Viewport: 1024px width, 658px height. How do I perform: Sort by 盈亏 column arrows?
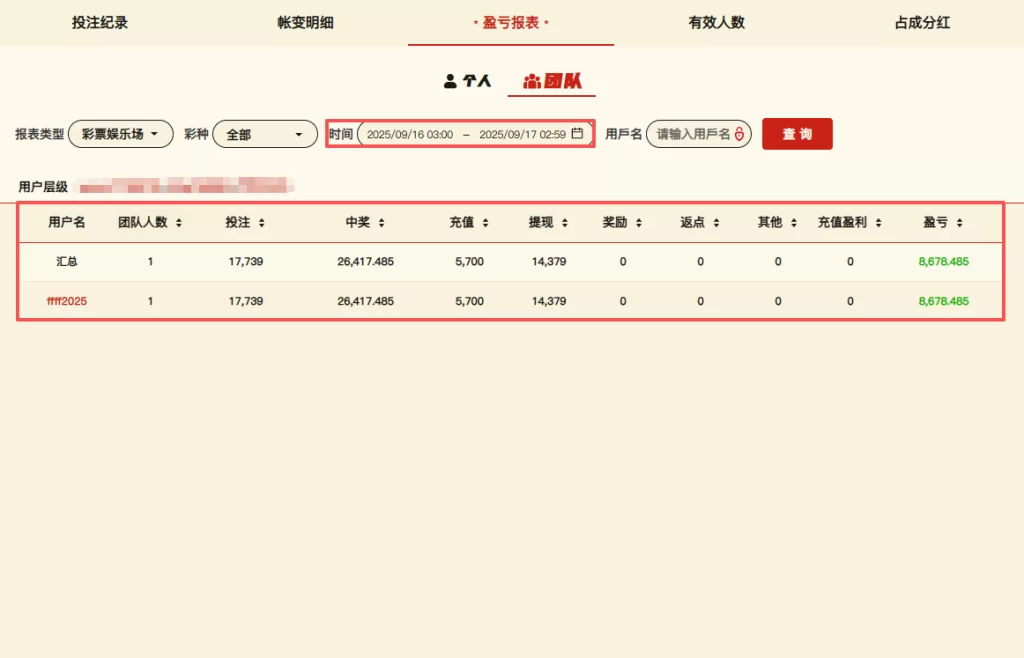coord(958,223)
